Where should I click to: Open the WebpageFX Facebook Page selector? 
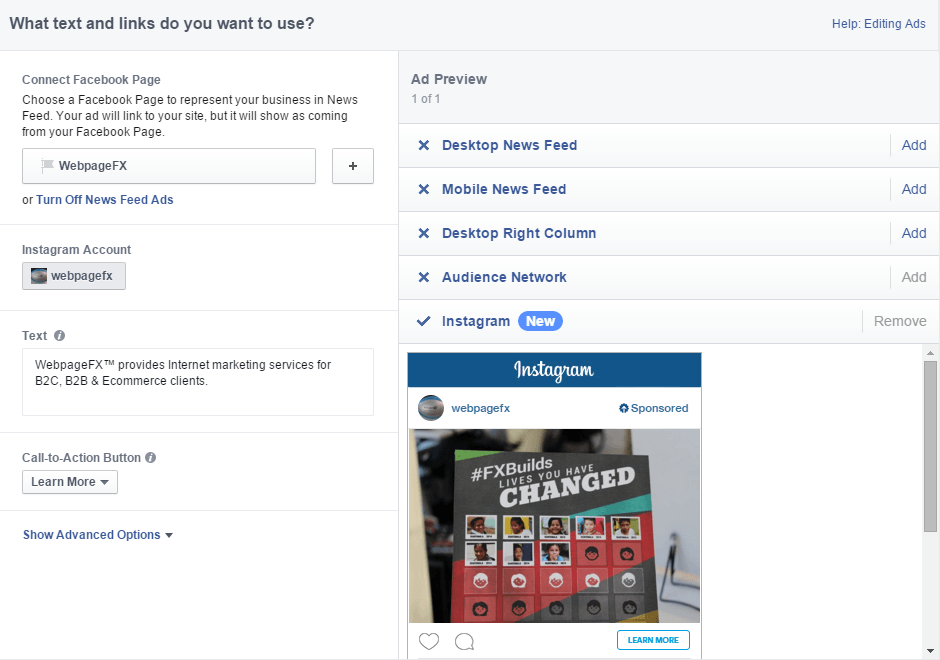pos(169,166)
